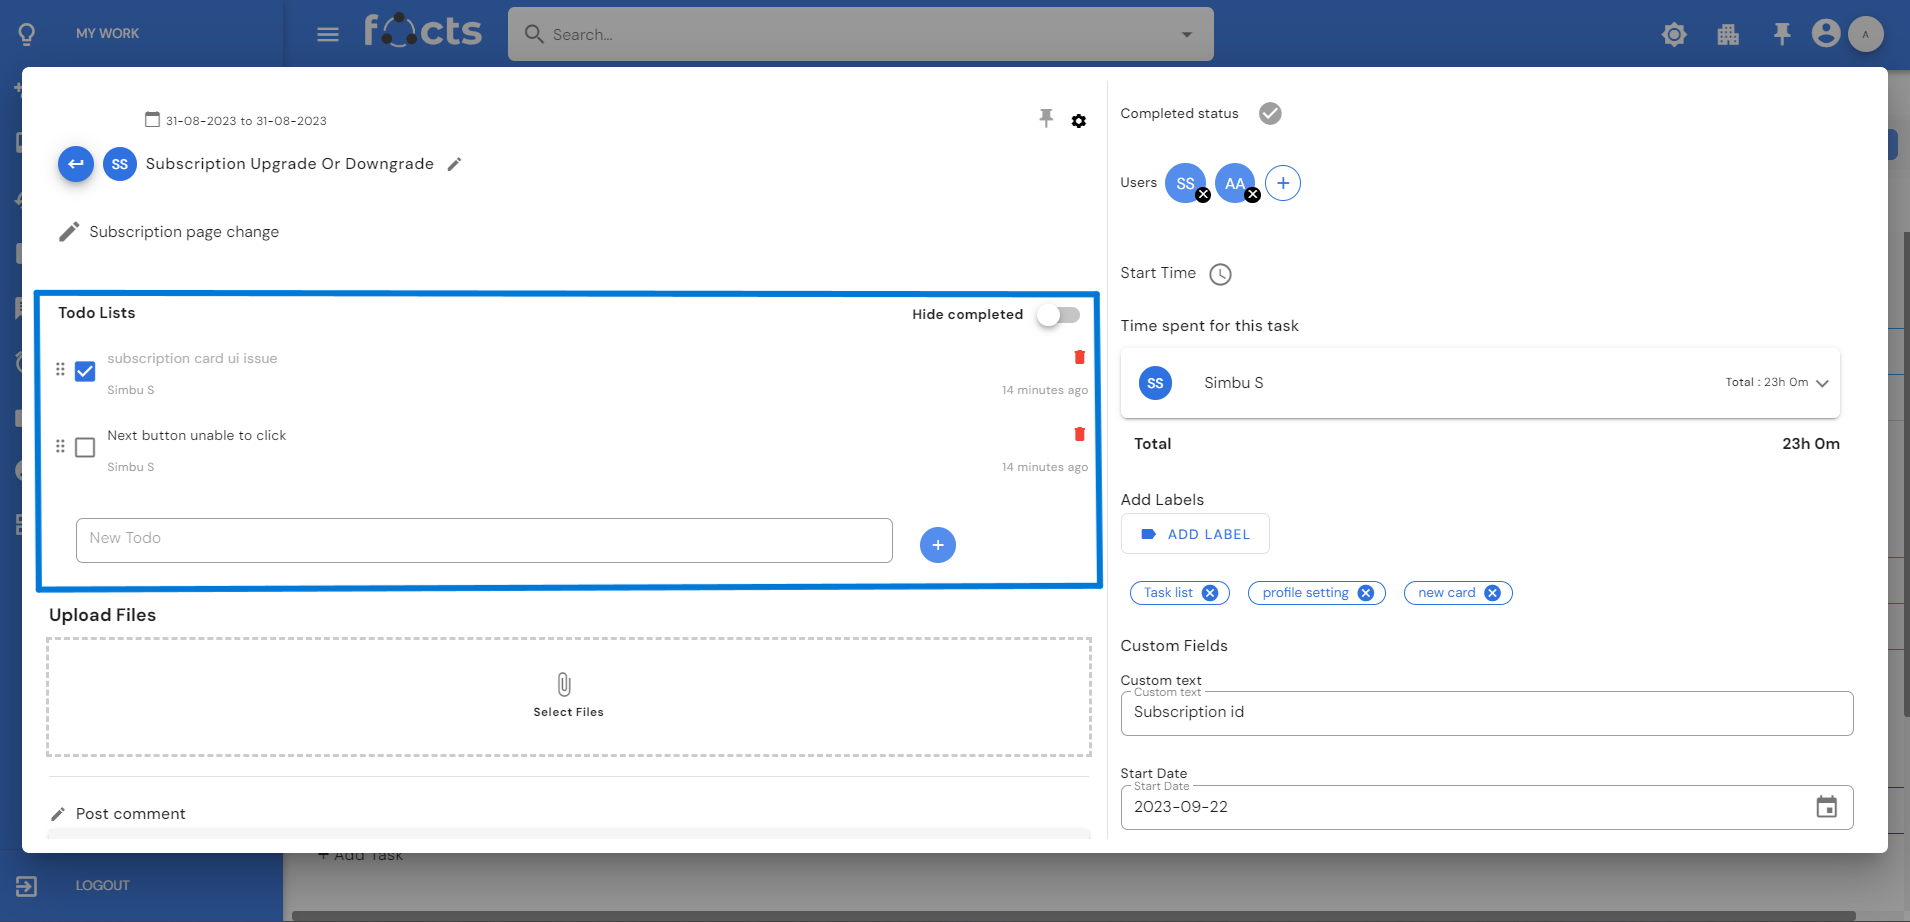Open task settings gear icon

[x=1078, y=121]
